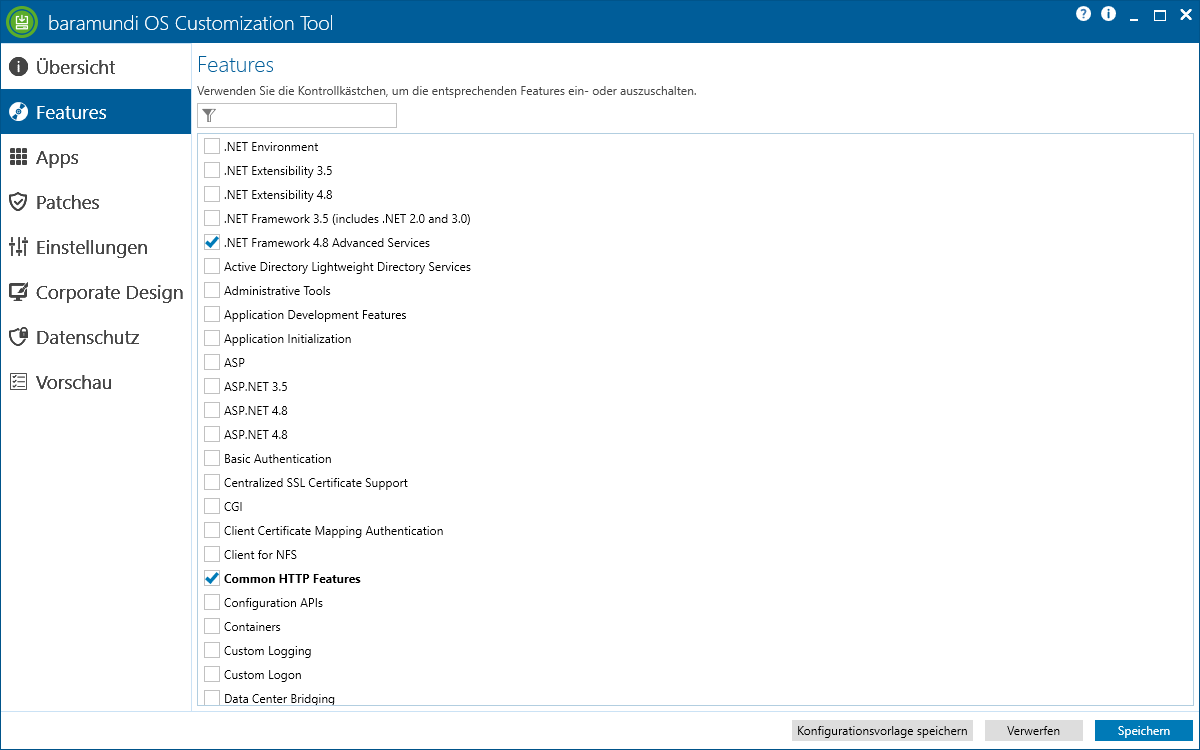This screenshot has width=1200, height=750.
Task: Click the Vorschau checklist icon
Action: click(x=18, y=382)
